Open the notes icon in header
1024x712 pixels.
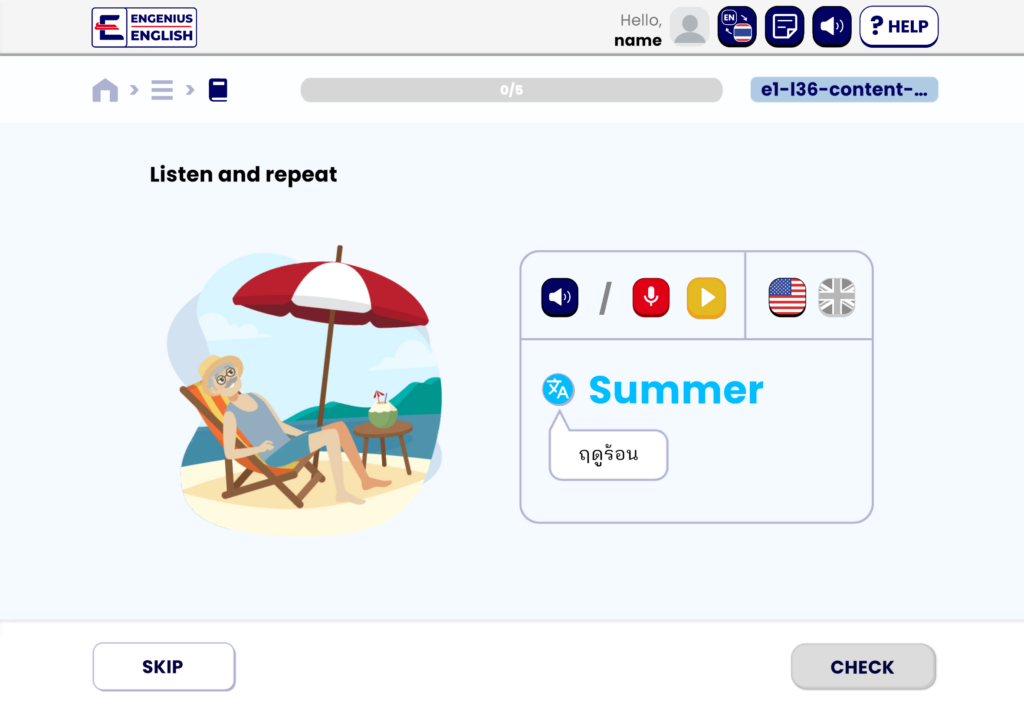point(784,27)
